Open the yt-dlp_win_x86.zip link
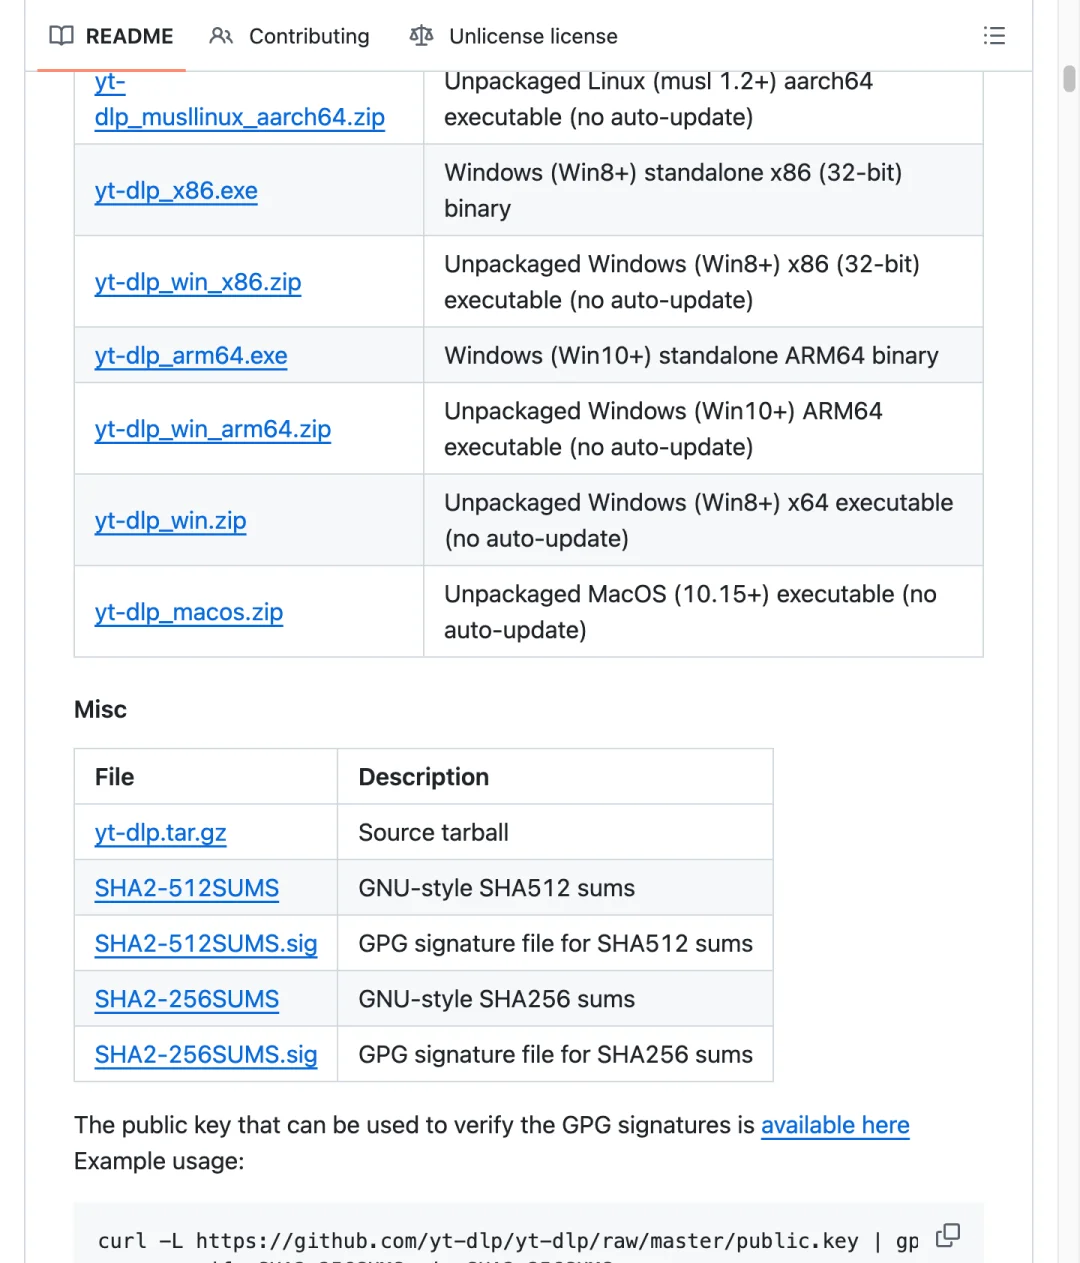The width and height of the screenshot is (1080, 1263). [x=198, y=283]
